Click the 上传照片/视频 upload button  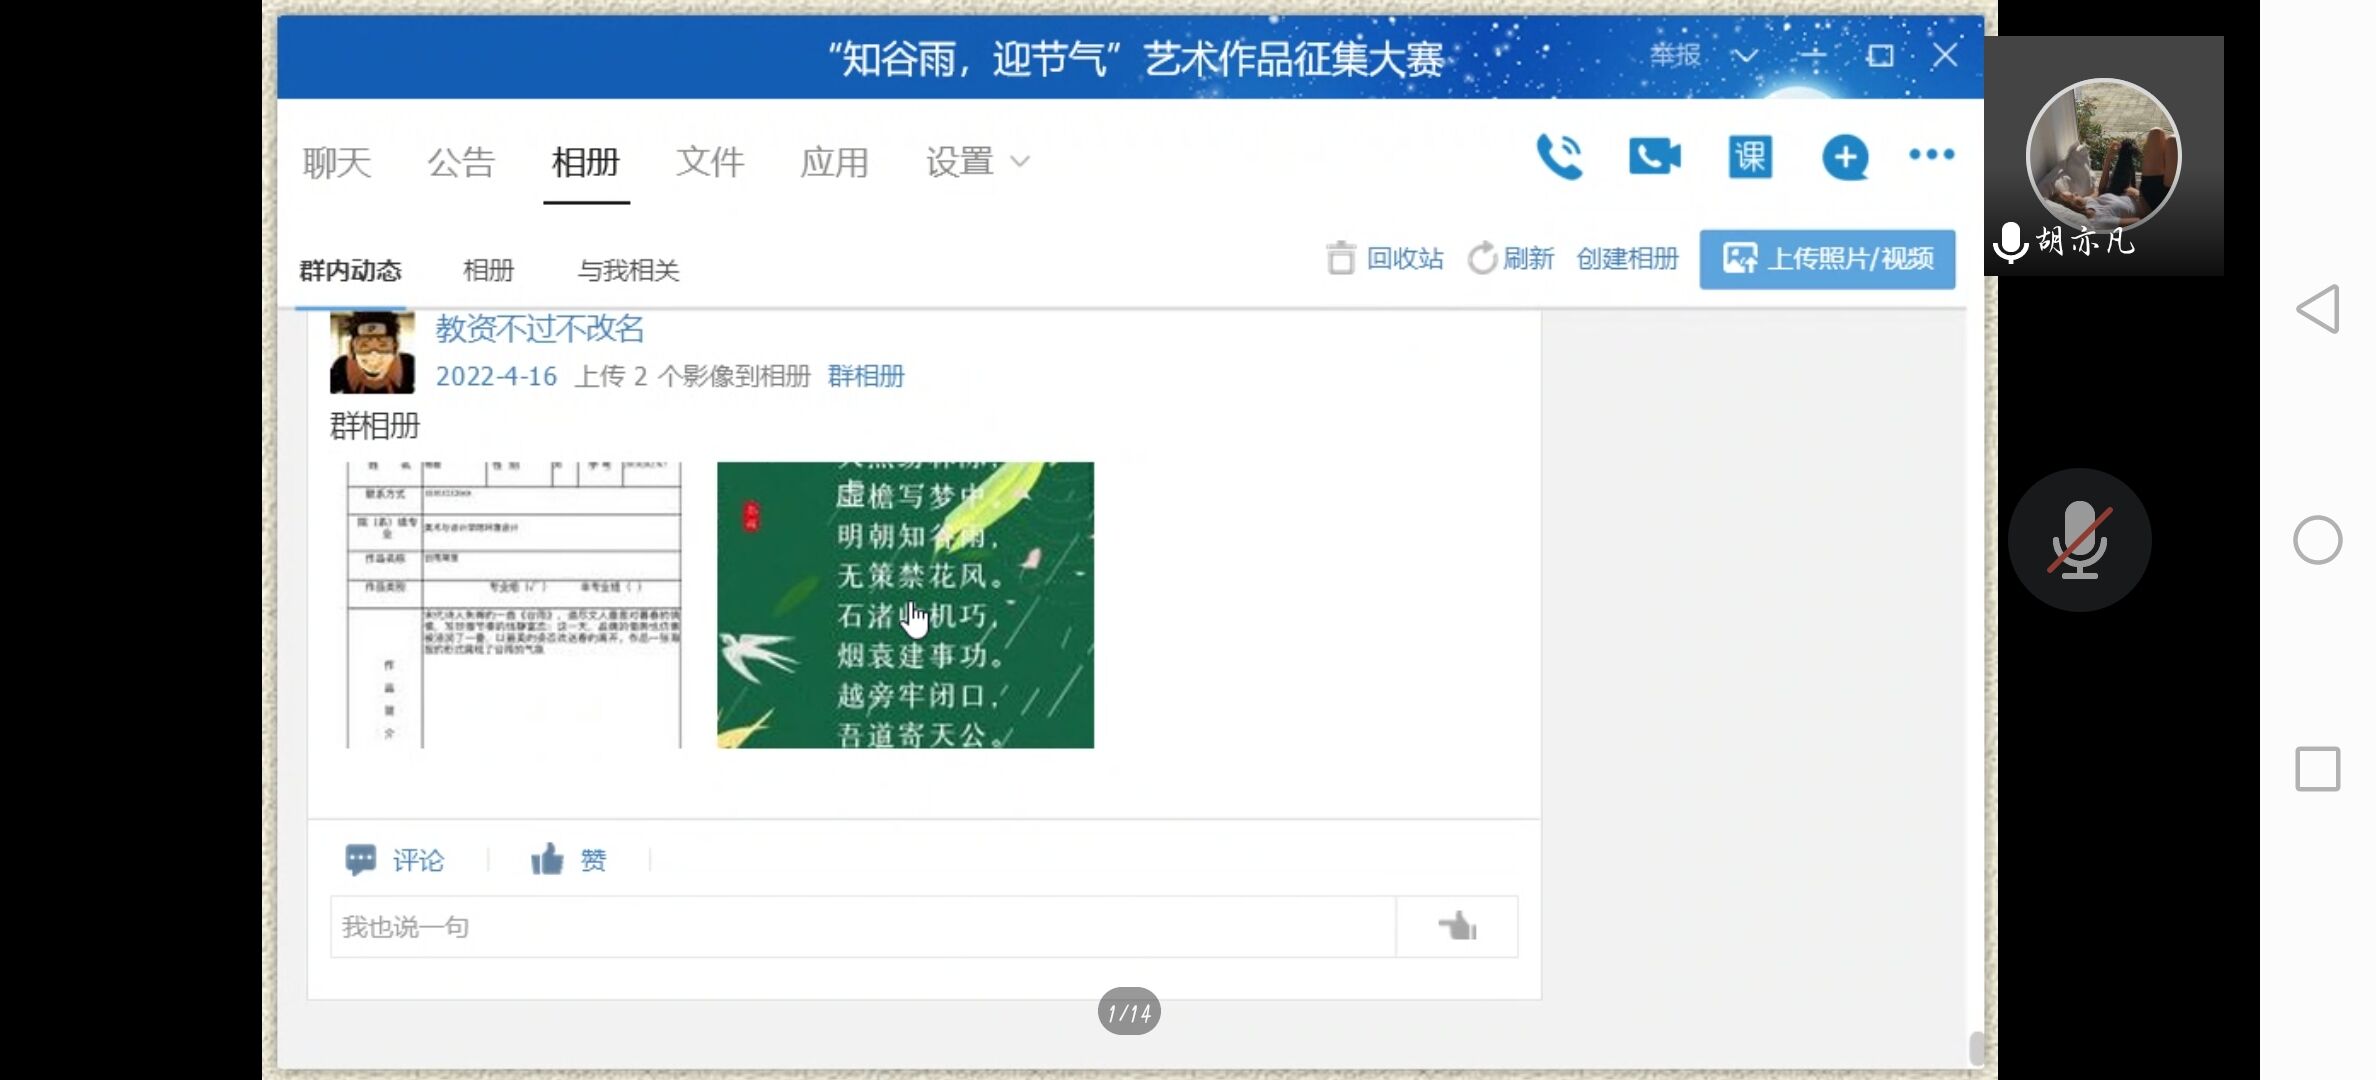click(x=1827, y=259)
